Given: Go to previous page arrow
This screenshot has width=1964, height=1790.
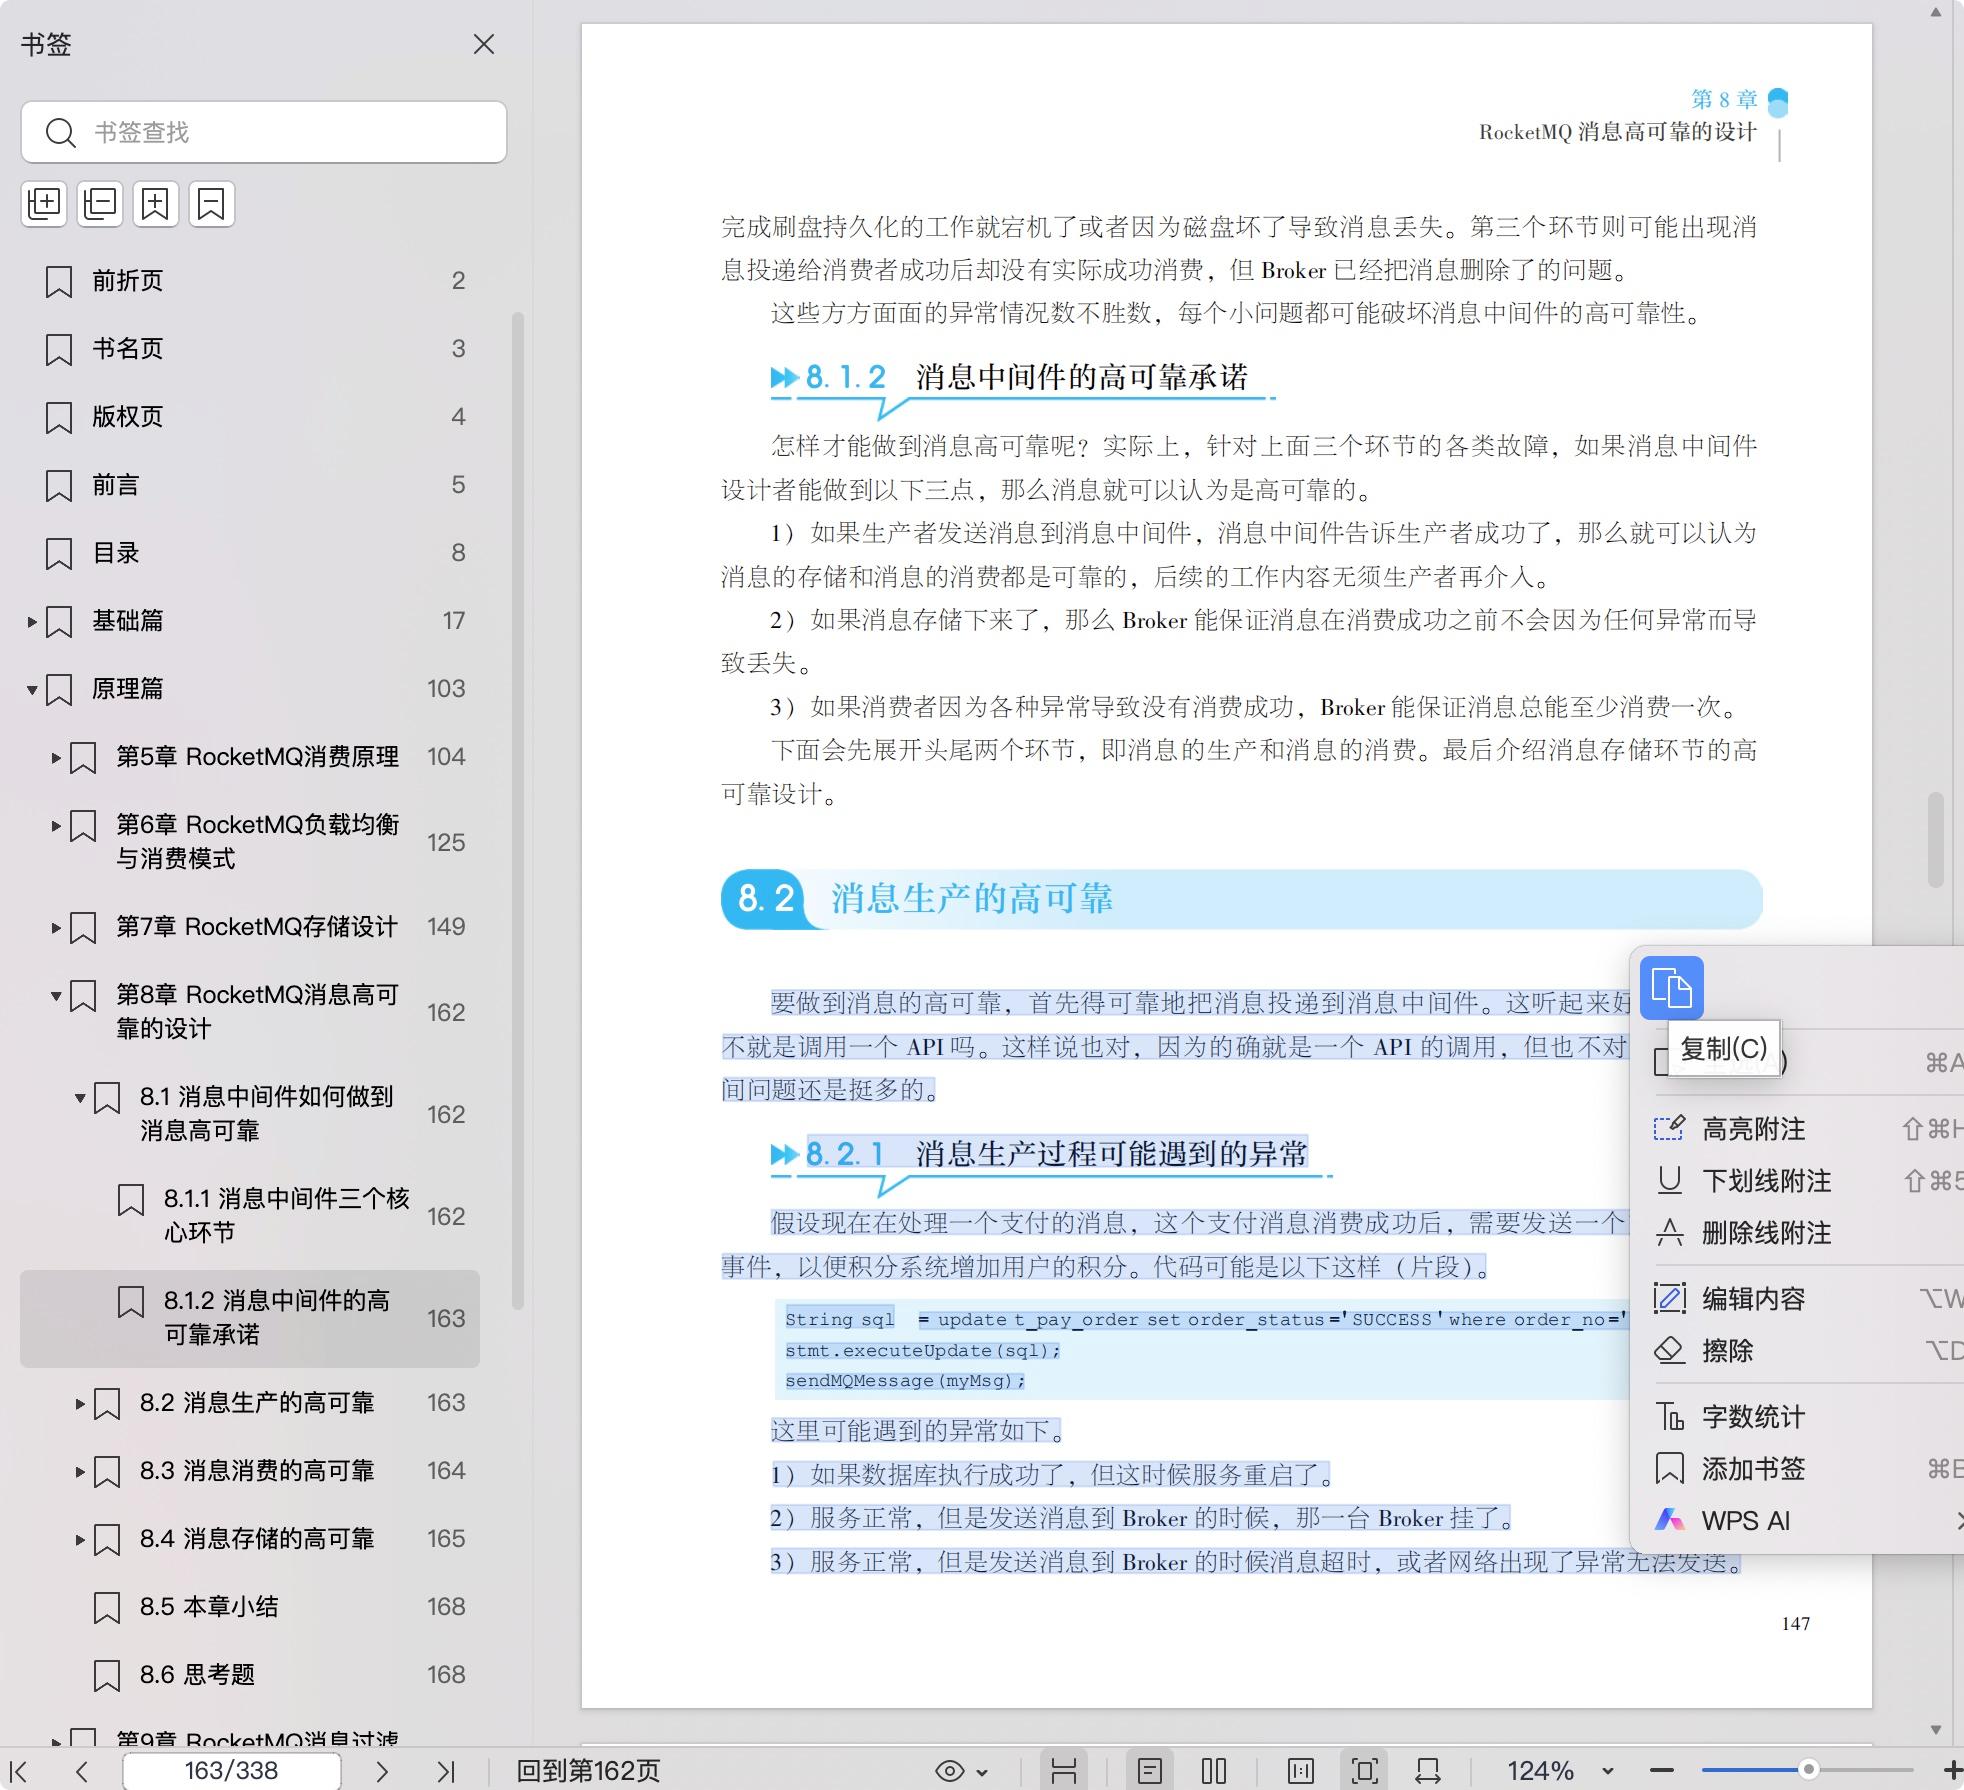Looking at the screenshot, I should coord(82,1771).
